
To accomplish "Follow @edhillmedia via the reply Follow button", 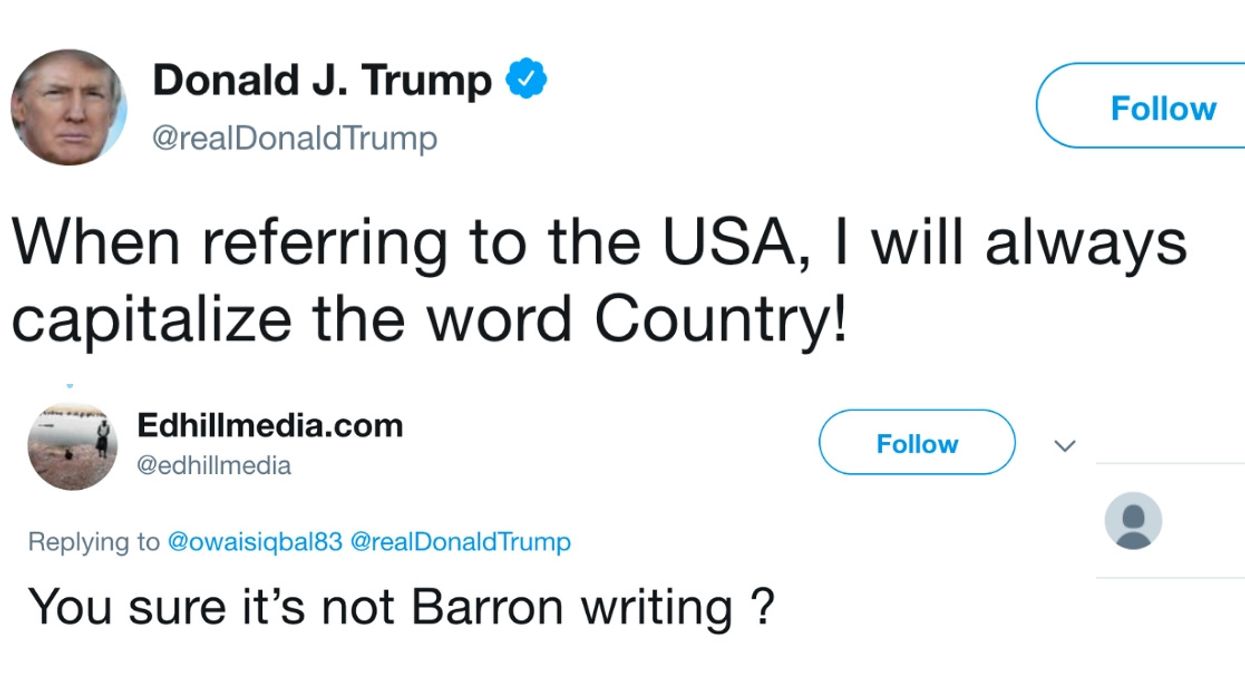I will pyautogui.click(x=916, y=443).
